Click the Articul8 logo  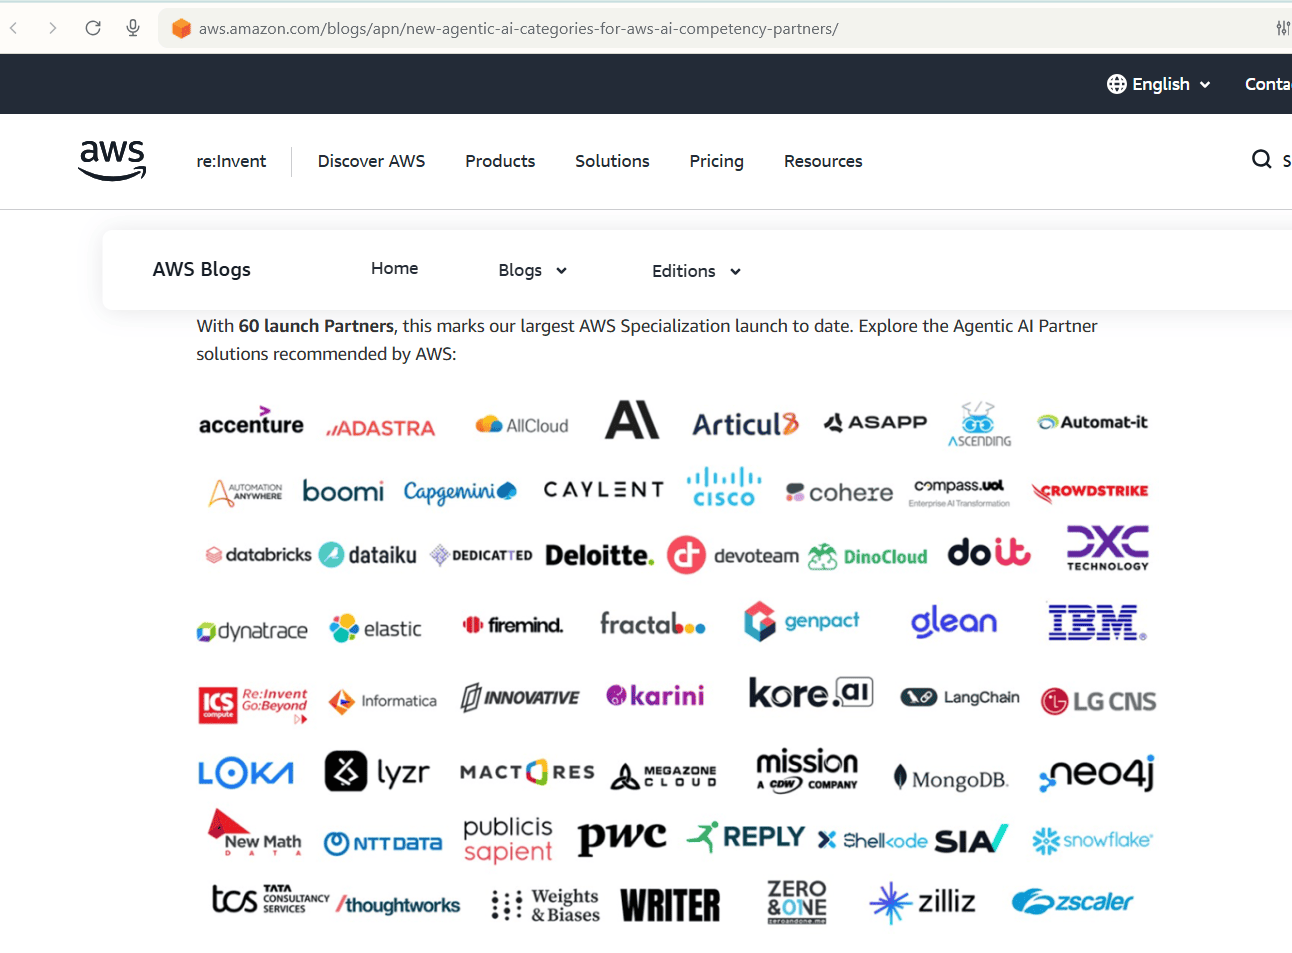[x=746, y=424]
